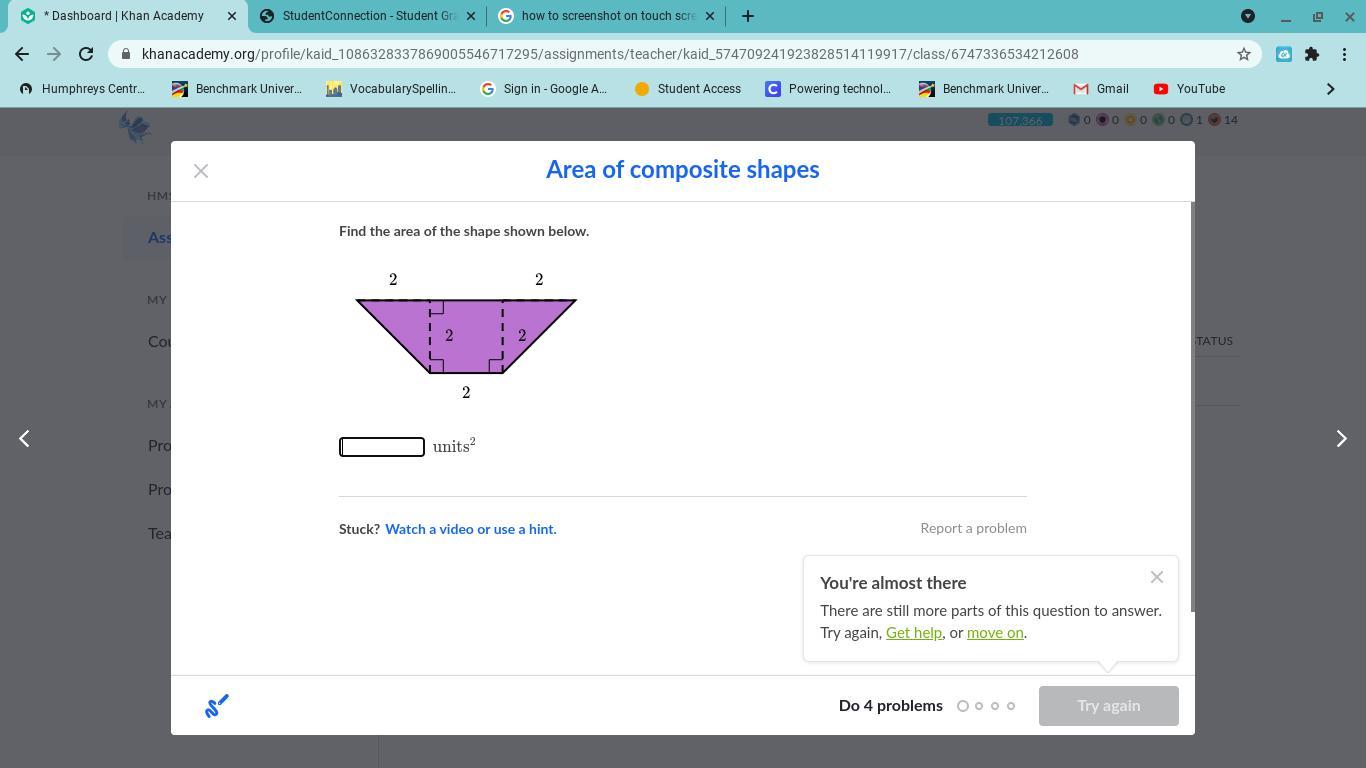The image size is (1366, 768).
Task: Click the browser forward button
Action: pos(54,54)
